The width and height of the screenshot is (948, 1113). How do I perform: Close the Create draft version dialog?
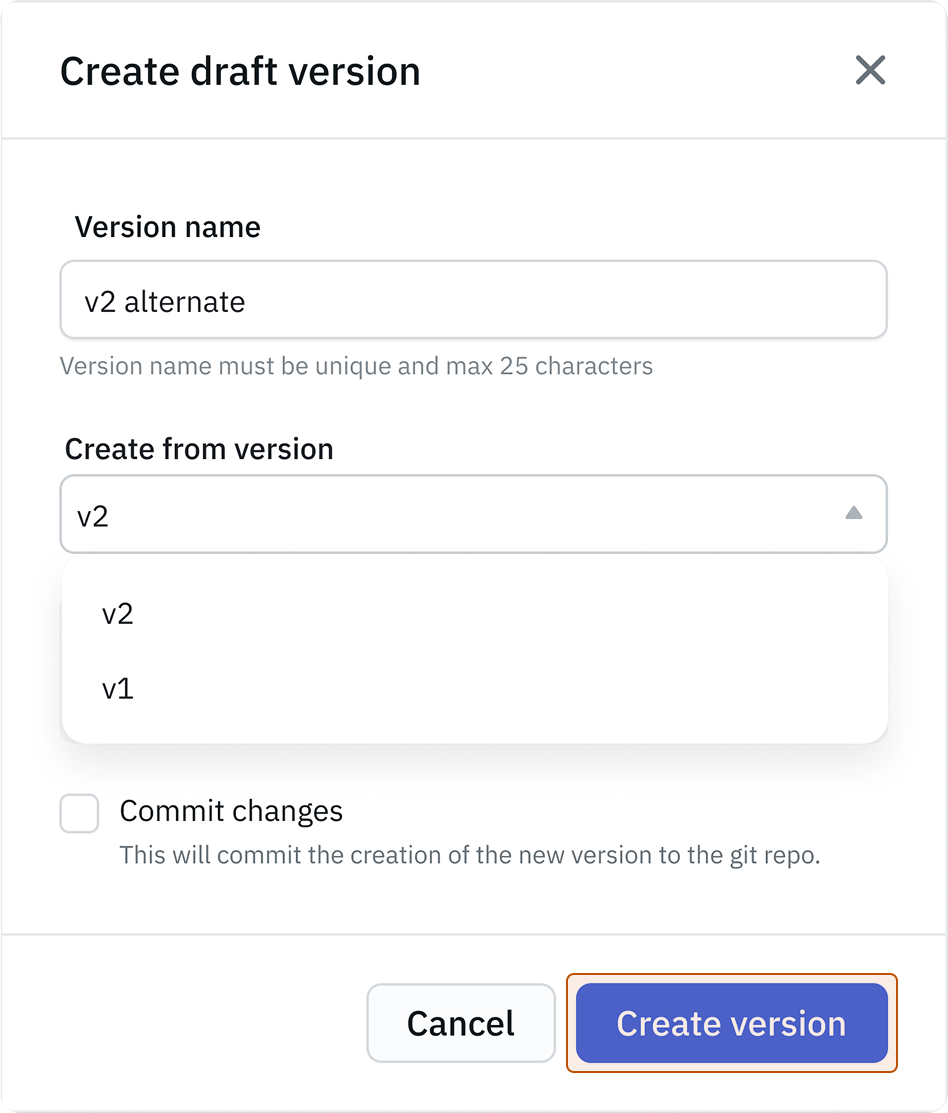pos(870,70)
